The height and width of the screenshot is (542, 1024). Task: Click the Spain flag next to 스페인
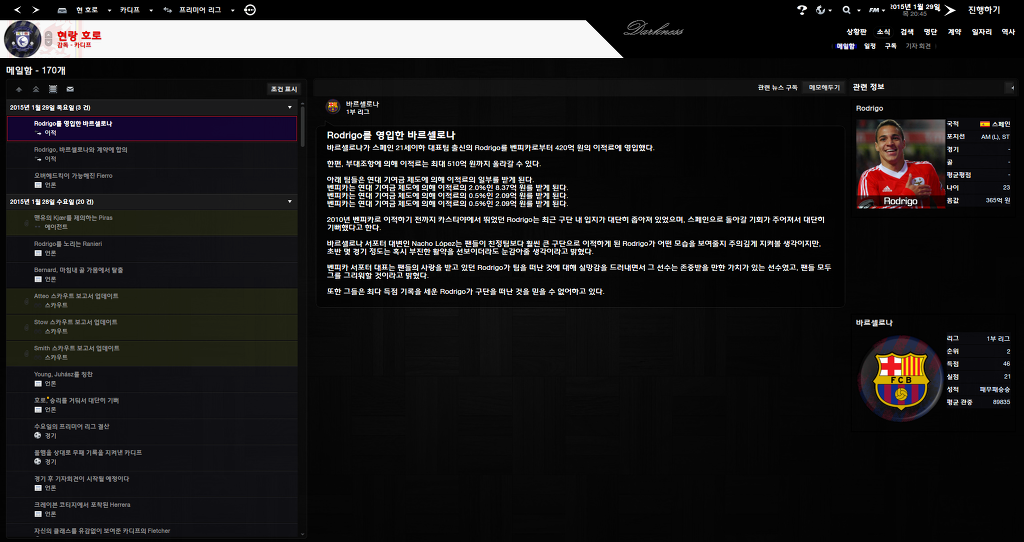984,124
